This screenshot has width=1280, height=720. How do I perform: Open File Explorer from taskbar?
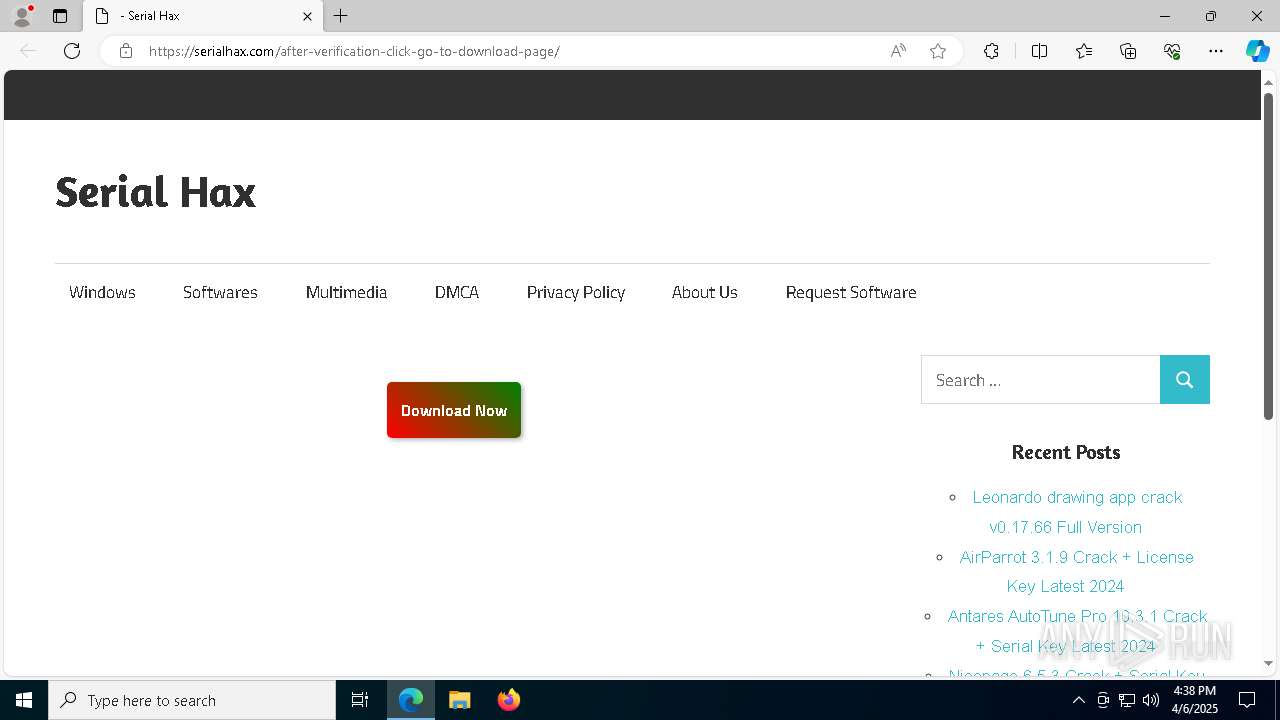460,700
